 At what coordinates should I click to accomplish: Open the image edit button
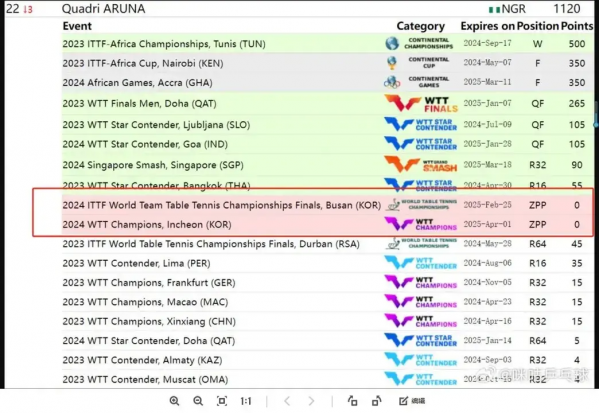pyautogui.click(x=411, y=401)
